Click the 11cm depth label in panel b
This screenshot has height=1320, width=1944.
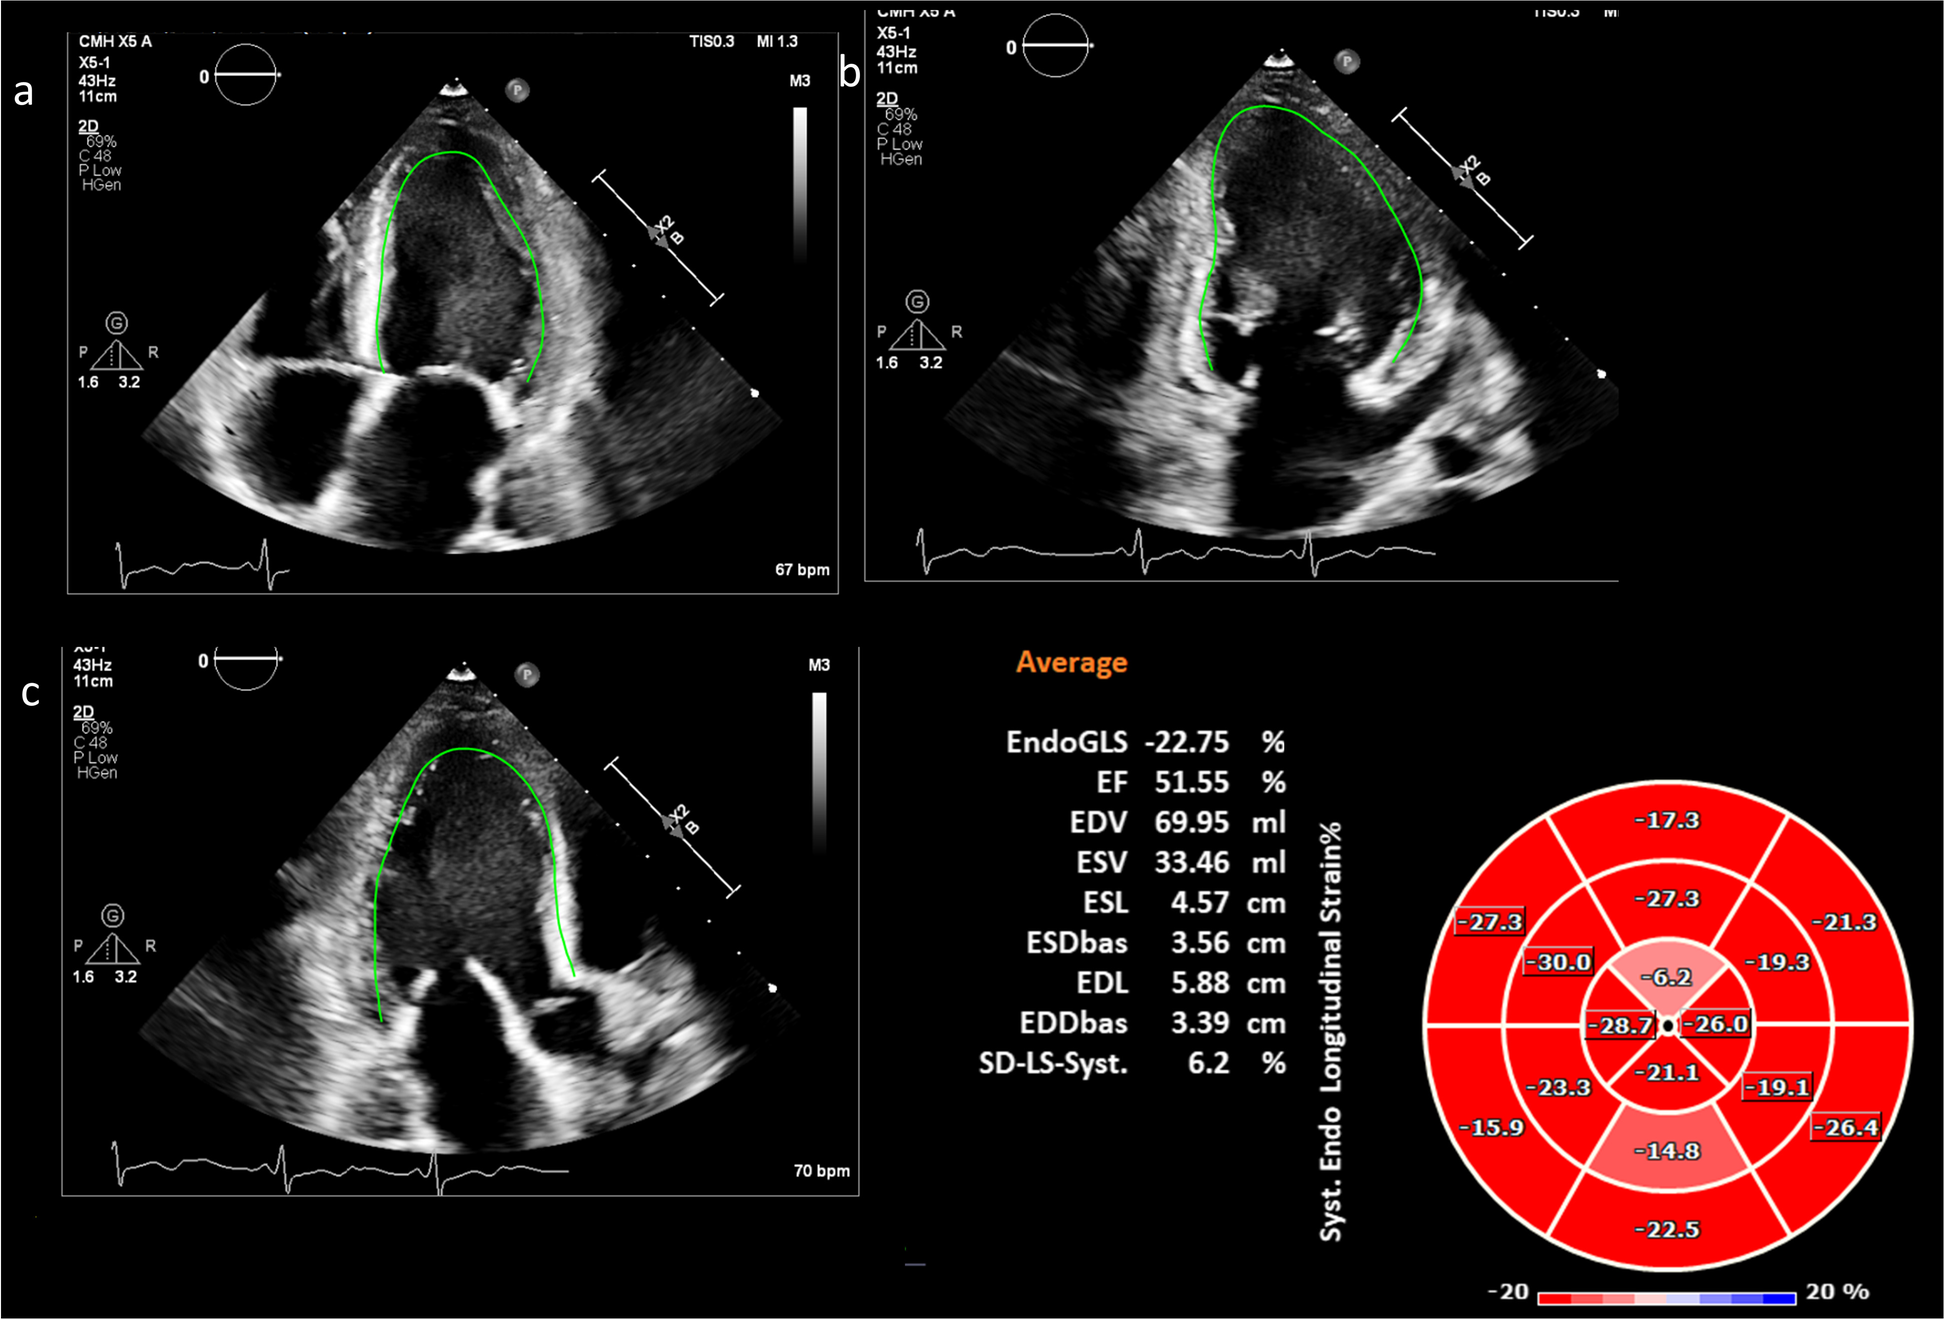coord(897,68)
